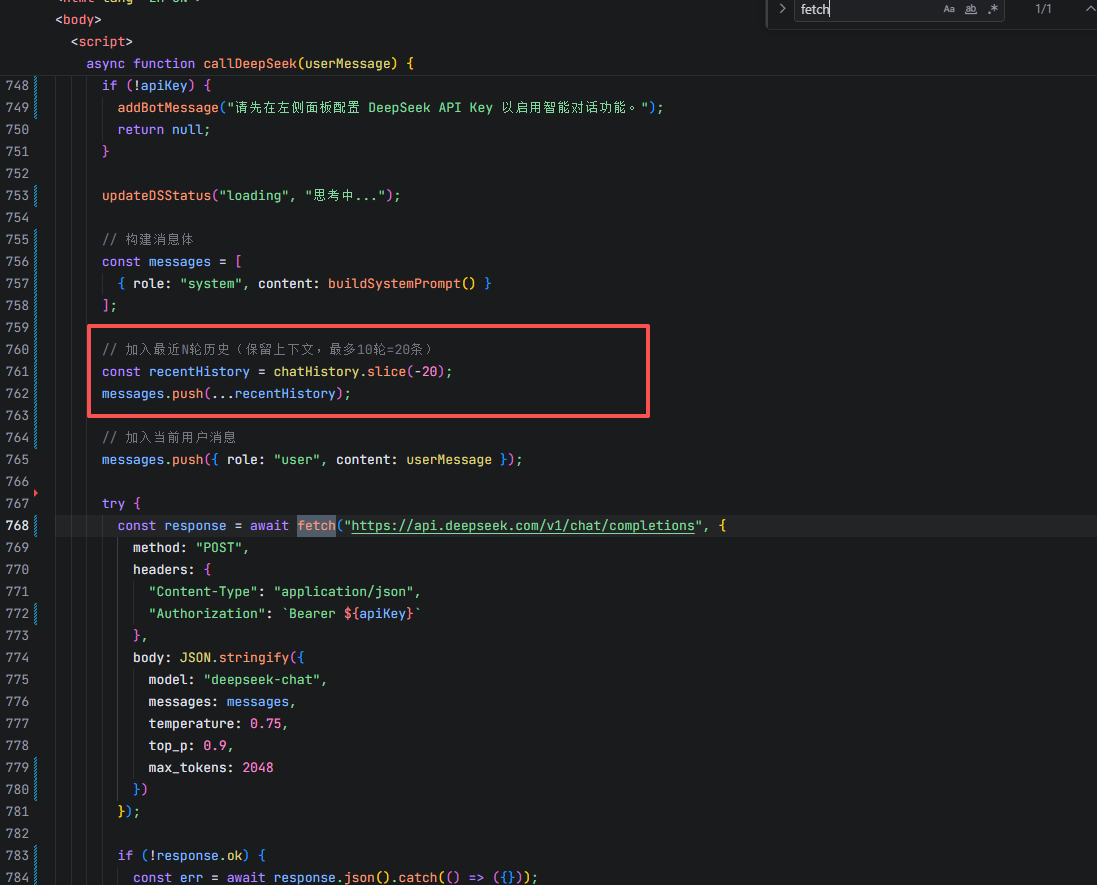
Task: Click "updateDSStatus" function call
Action: pos(156,195)
